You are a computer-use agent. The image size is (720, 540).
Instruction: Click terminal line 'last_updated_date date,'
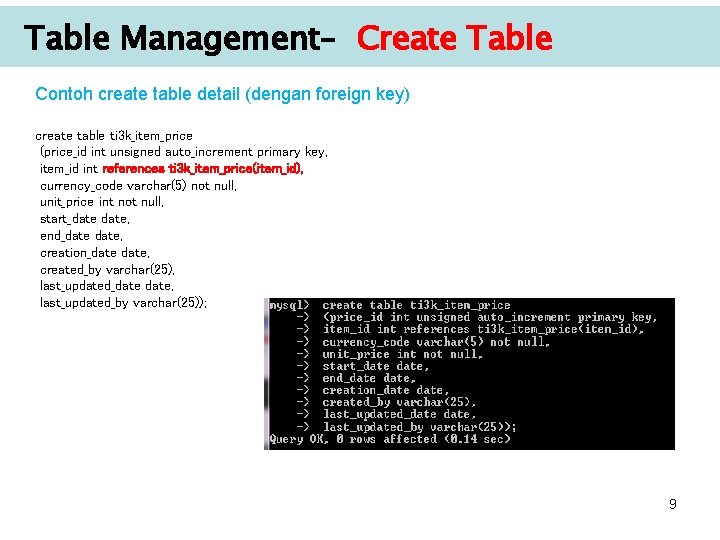pos(399,415)
